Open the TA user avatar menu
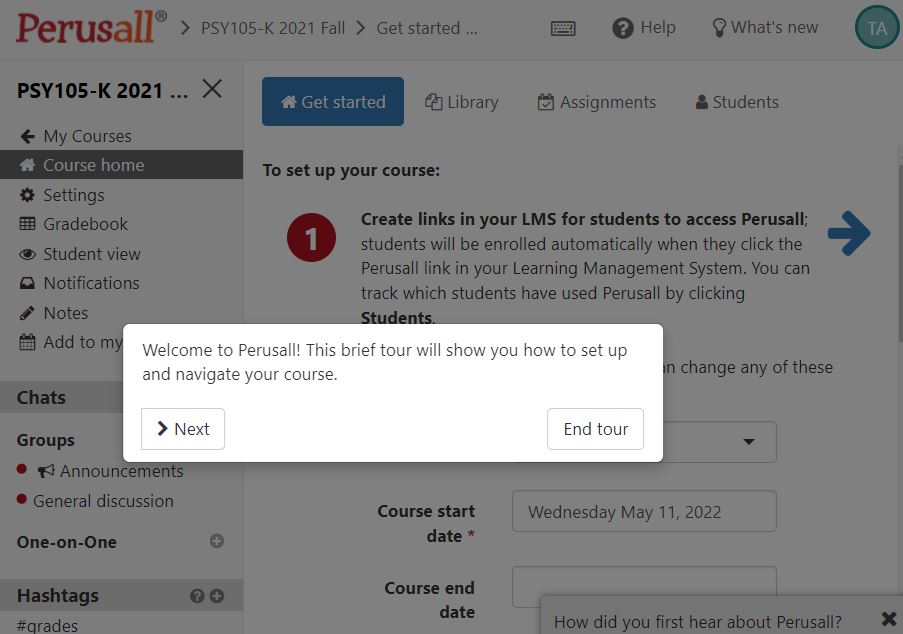Screen dimensions: 903x634 (x=877, y=28)
